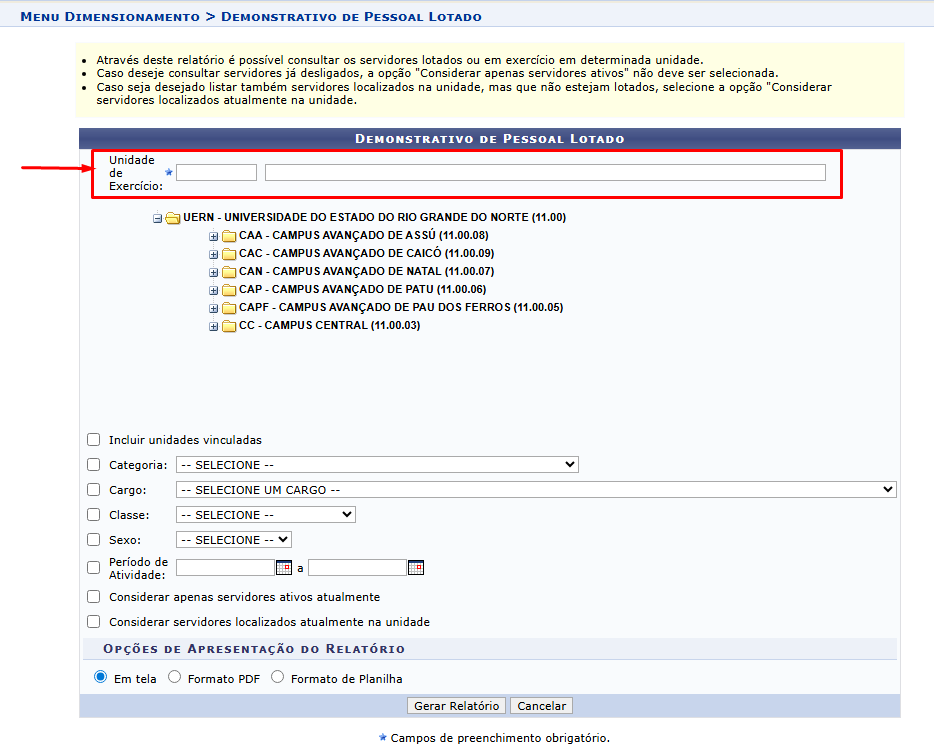Click the CAA Campus Avançado de Assú folder icon
This screenshot has width=934, height=756.
point(229,236)
